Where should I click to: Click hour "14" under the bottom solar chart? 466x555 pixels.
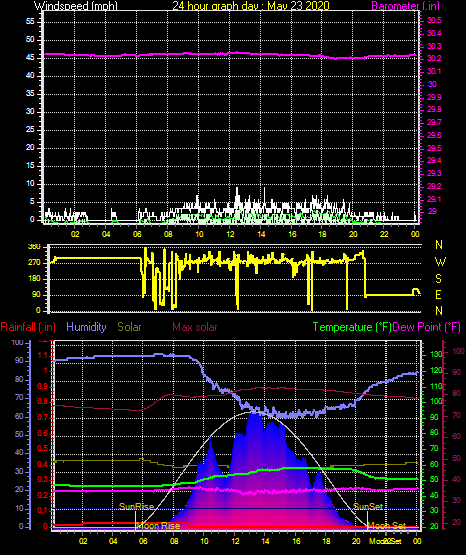click(265, 541)
